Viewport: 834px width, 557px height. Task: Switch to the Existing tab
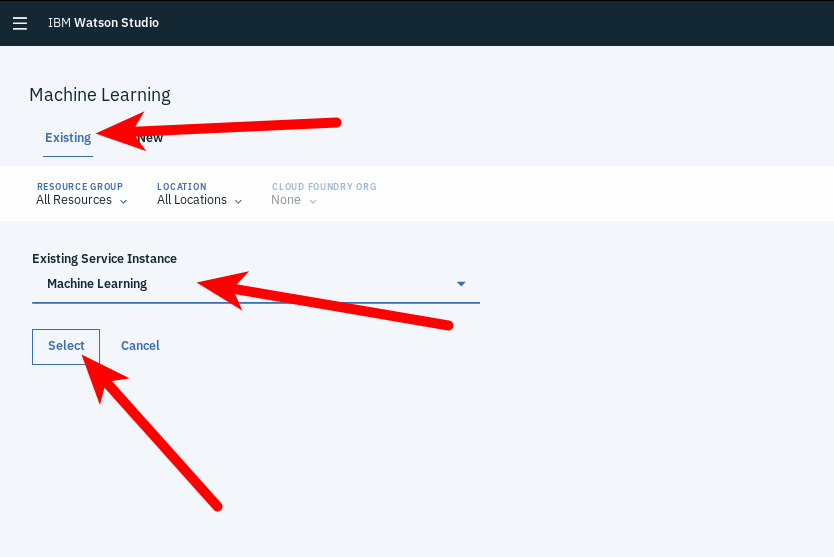click(x=68, y=138)
